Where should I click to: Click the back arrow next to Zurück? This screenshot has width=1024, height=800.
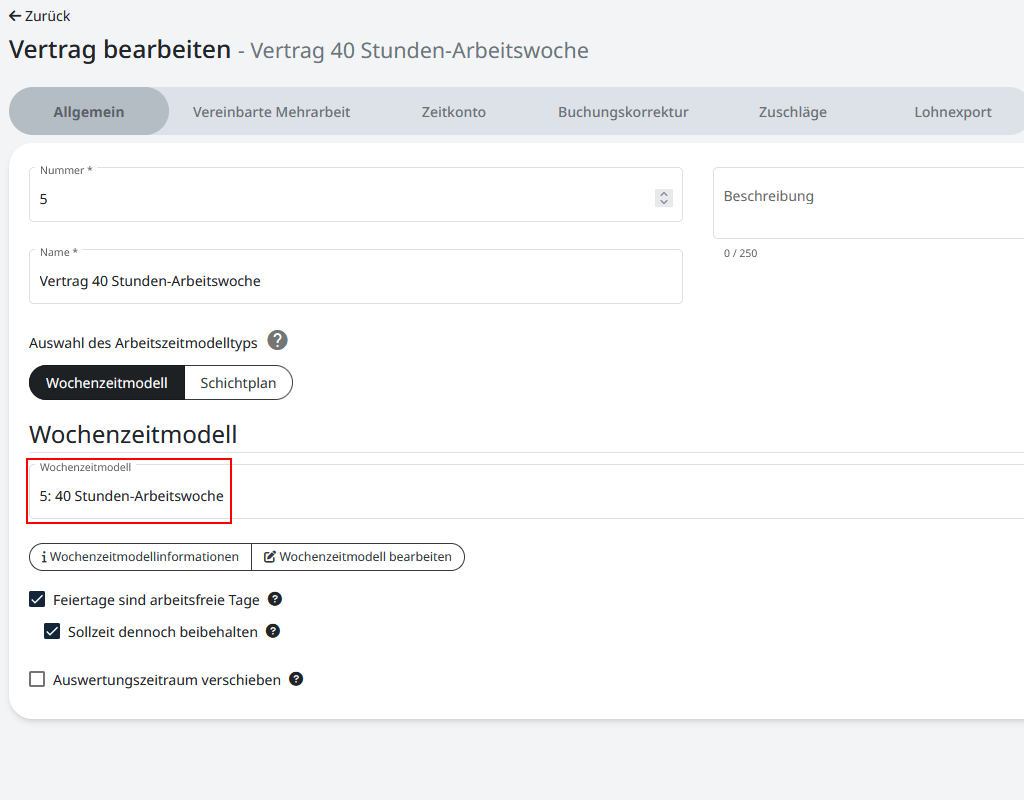pos(12,16)
